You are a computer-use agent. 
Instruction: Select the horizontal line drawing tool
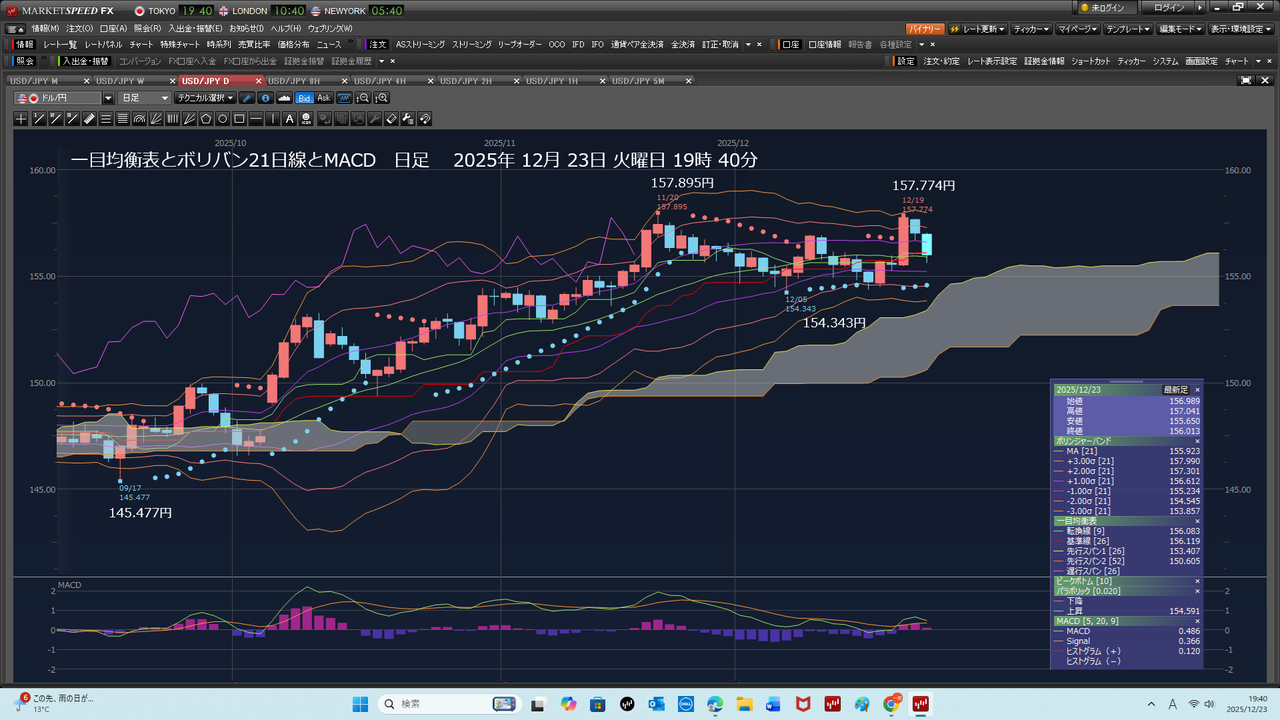256,119
